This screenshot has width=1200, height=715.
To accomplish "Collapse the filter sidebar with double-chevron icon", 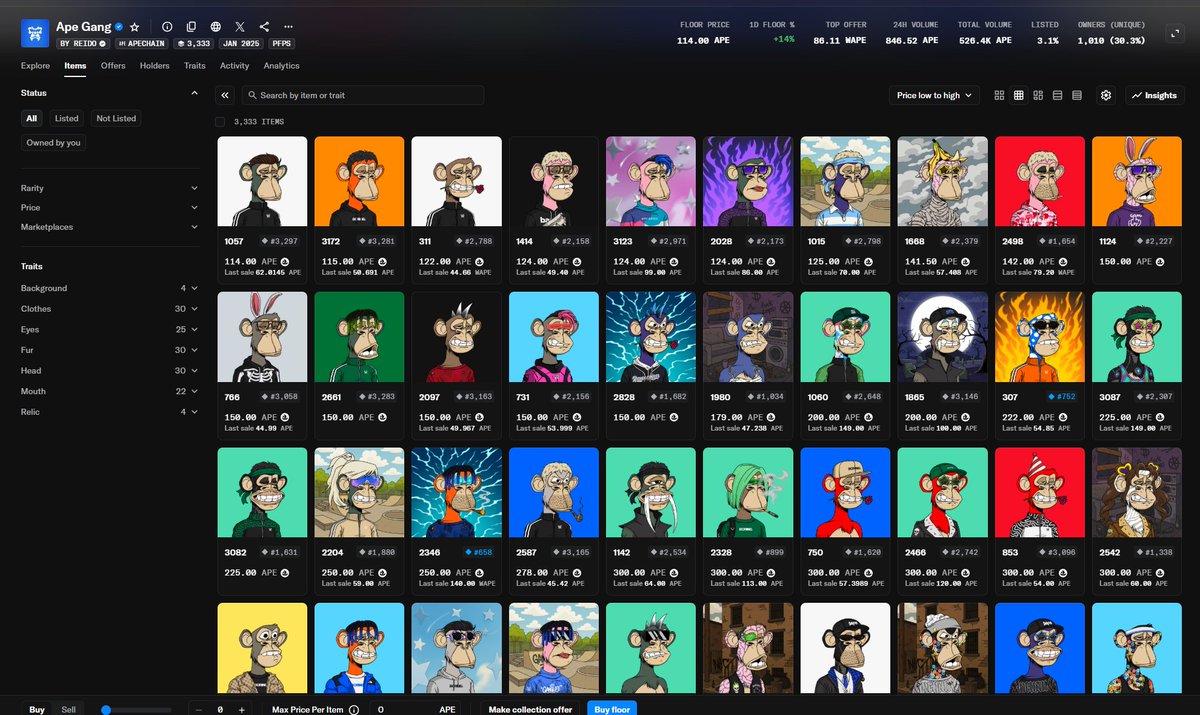I will (225, 95).
